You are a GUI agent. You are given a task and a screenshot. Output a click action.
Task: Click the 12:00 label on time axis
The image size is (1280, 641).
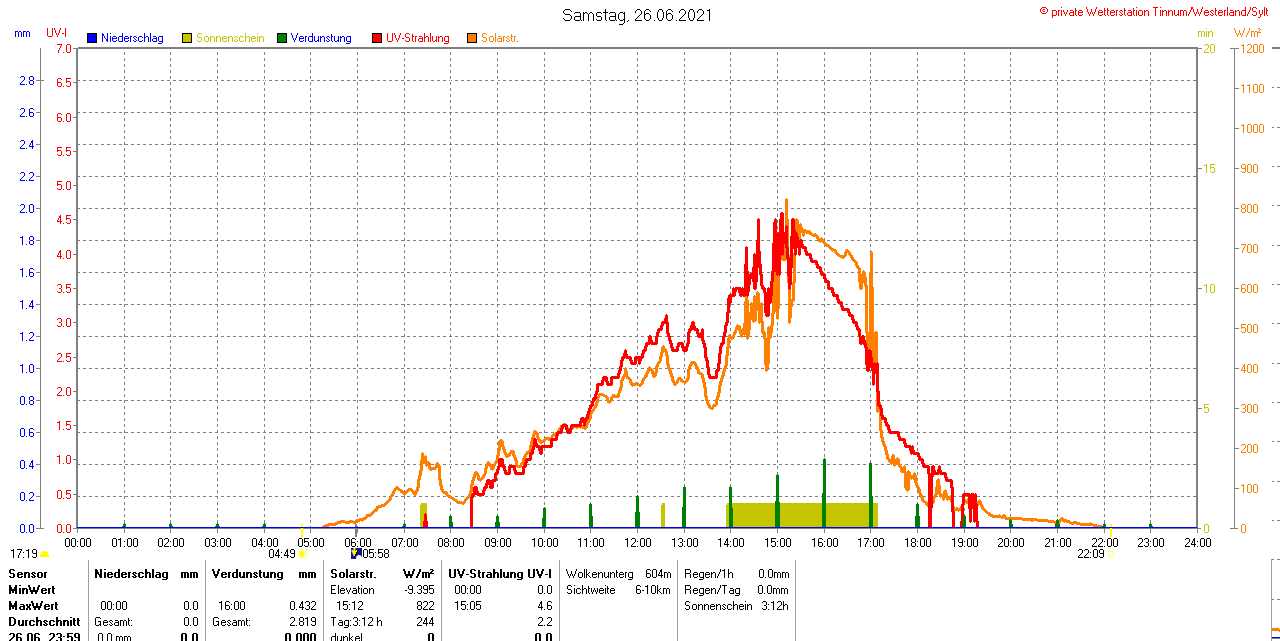tap(637, 542)
